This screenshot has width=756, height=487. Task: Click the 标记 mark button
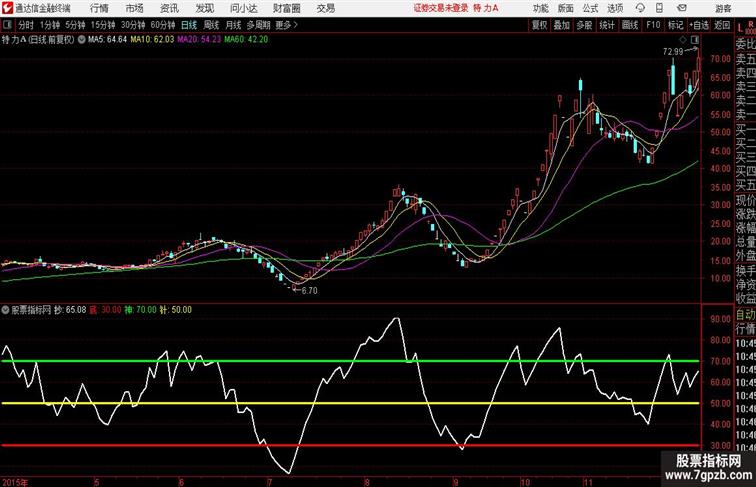pos(675,25)
